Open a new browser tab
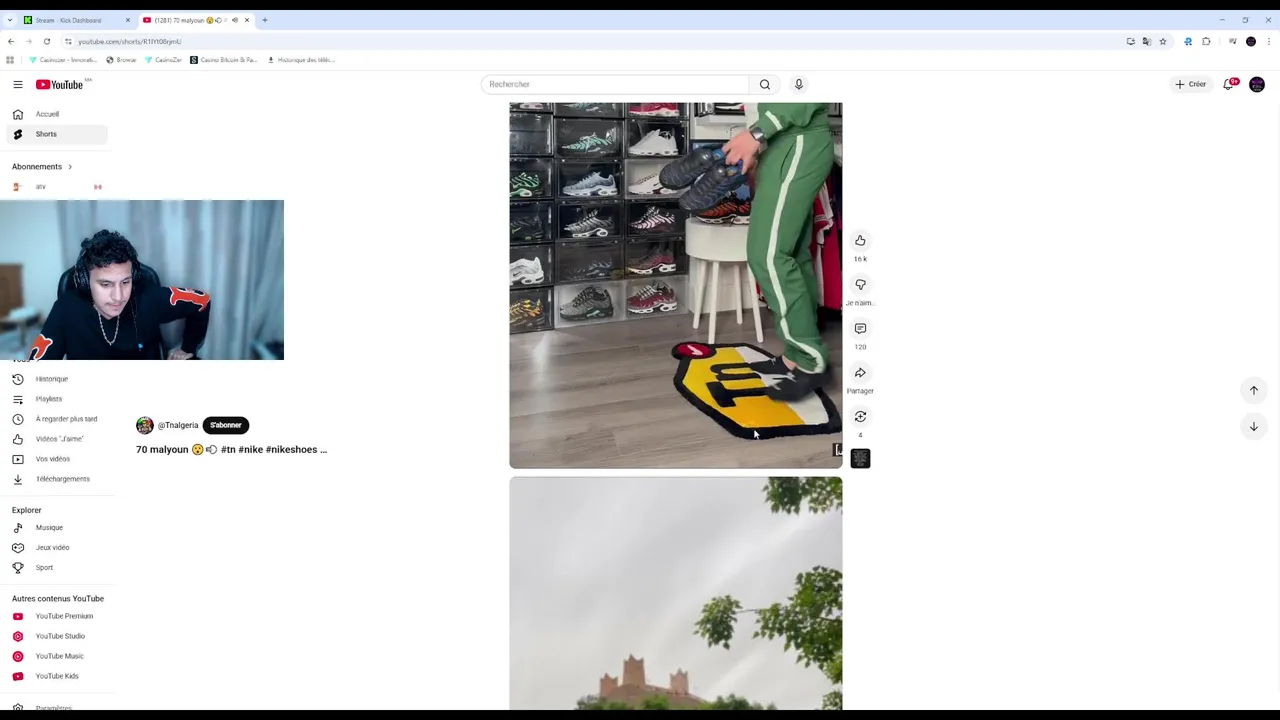1280x720 pixels. pyautogui.click(x=265, y=20)
